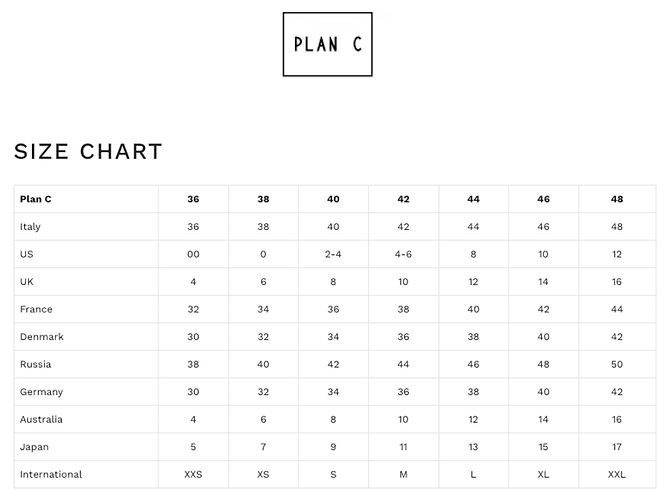Select column header size 42
The height and width of the screenshot is (500, 670).
(403, 199)
